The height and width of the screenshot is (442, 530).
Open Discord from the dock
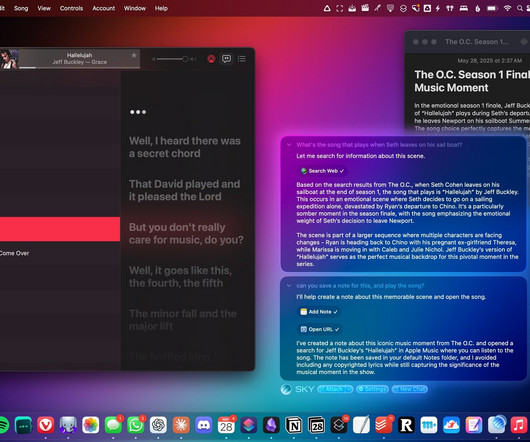coord(203,425)
